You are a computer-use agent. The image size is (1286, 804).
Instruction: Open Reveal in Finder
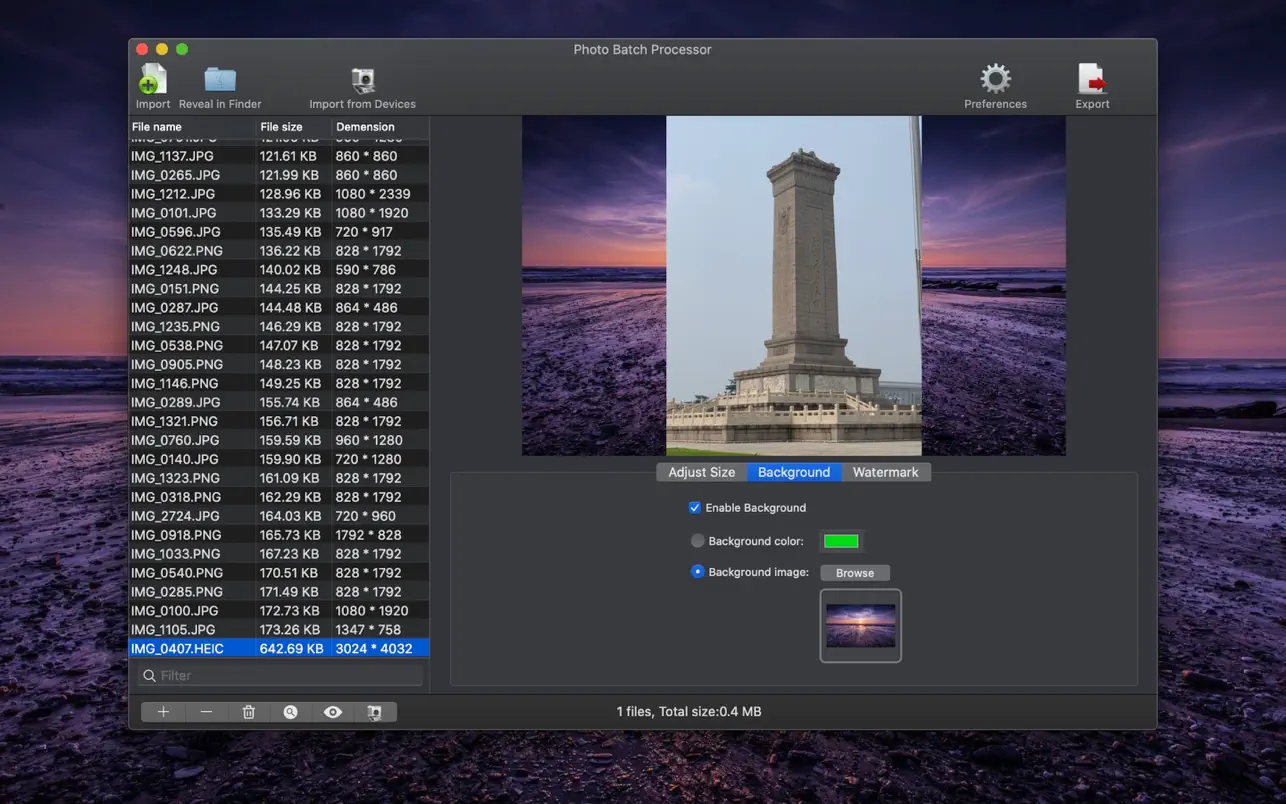click(220, 80)
